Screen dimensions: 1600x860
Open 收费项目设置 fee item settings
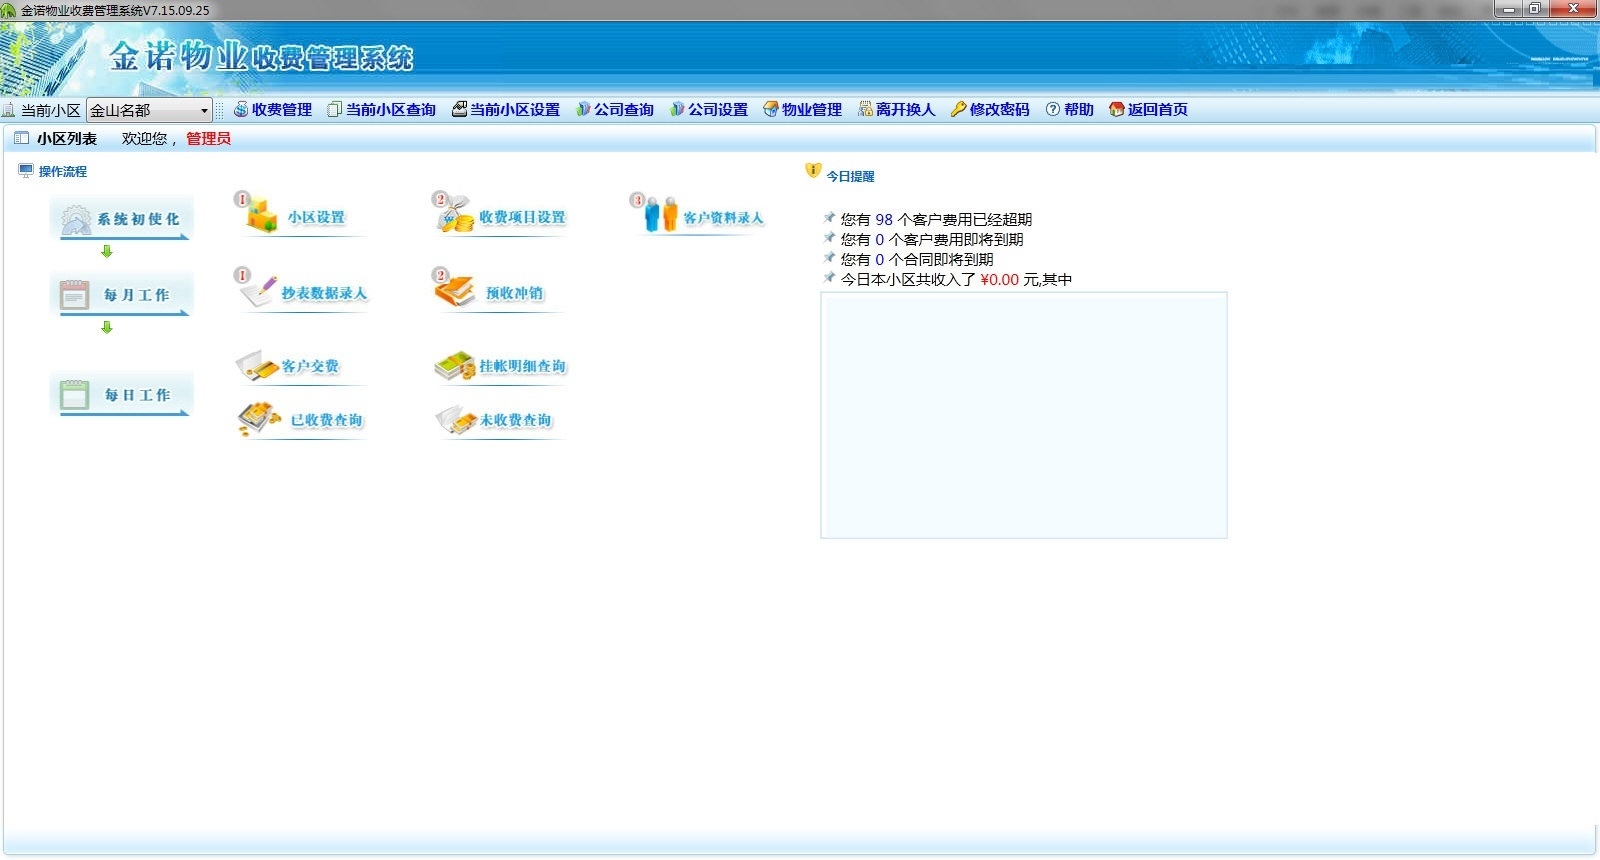point(503,217)
